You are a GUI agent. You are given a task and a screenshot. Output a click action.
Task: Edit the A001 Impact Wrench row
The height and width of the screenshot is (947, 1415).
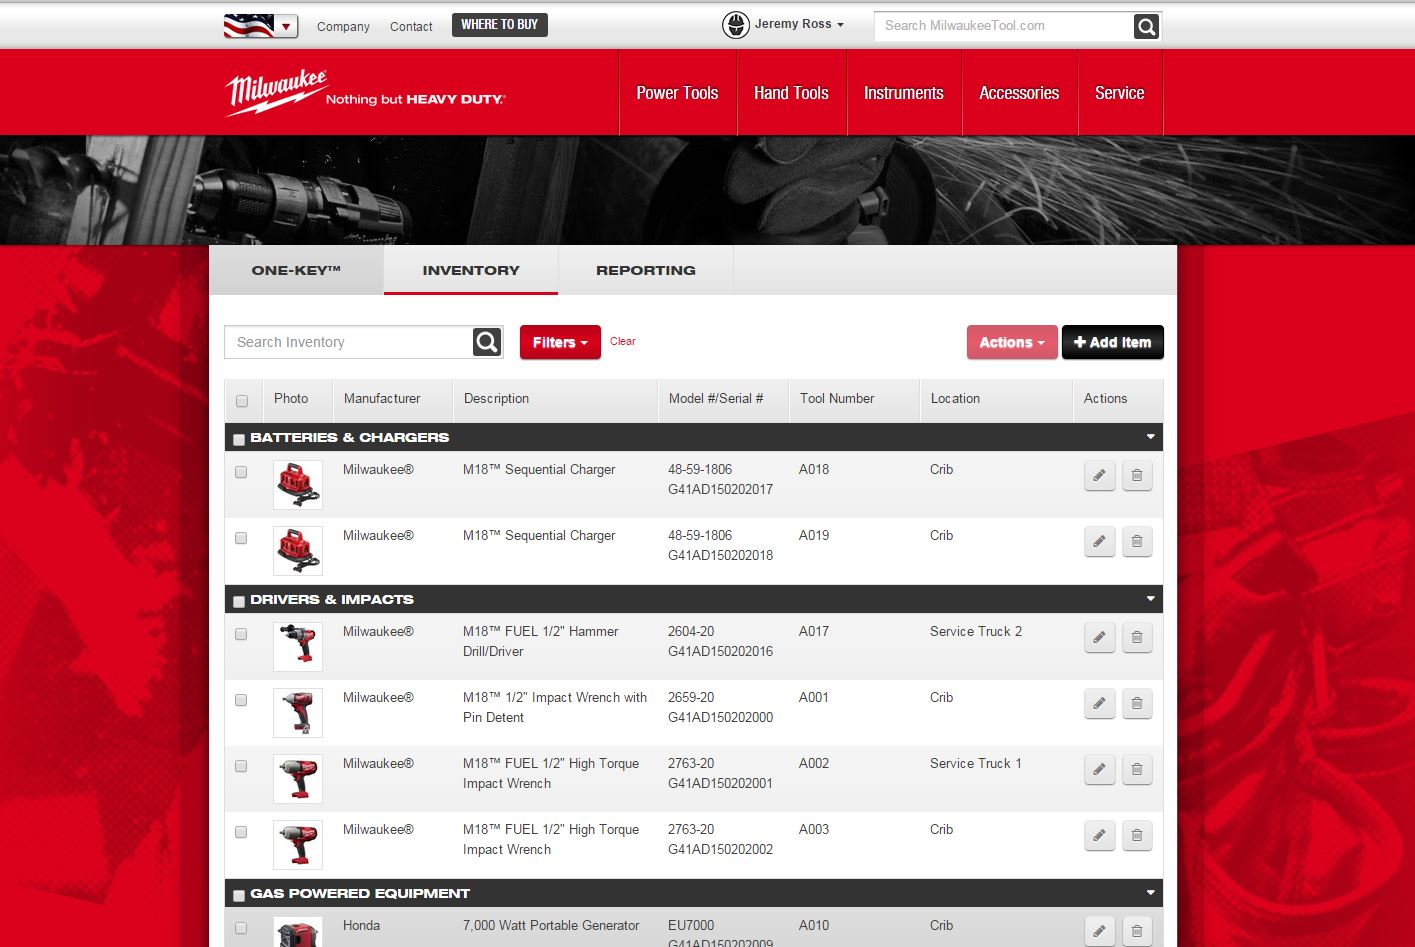(1099, 704)
